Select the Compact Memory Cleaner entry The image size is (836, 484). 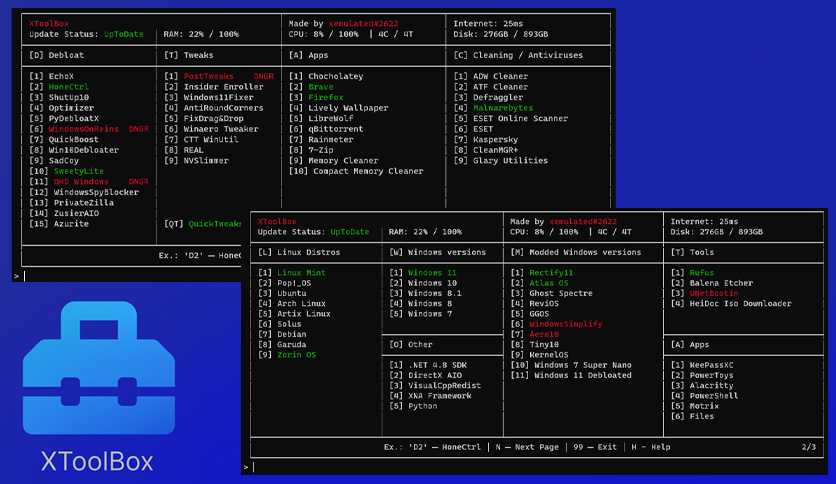pyautogui.click(x=356, y=171)
